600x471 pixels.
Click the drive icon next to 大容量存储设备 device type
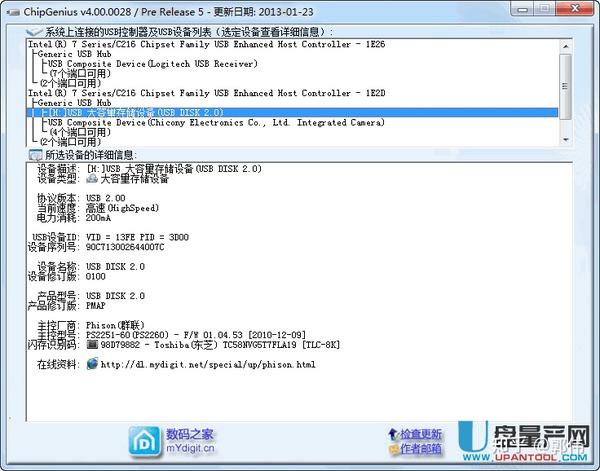[x=92, y=178]
